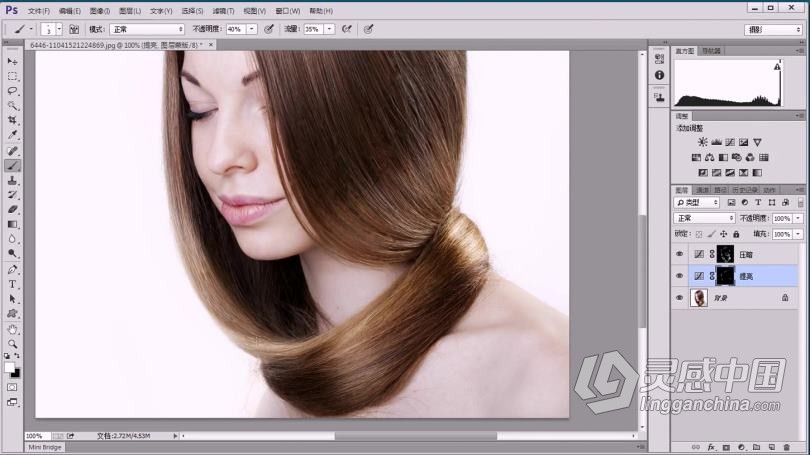
Task: Close the 6446-11041521224869.jpg document tab
Action: pyautogui.click(x=211, y=45)
